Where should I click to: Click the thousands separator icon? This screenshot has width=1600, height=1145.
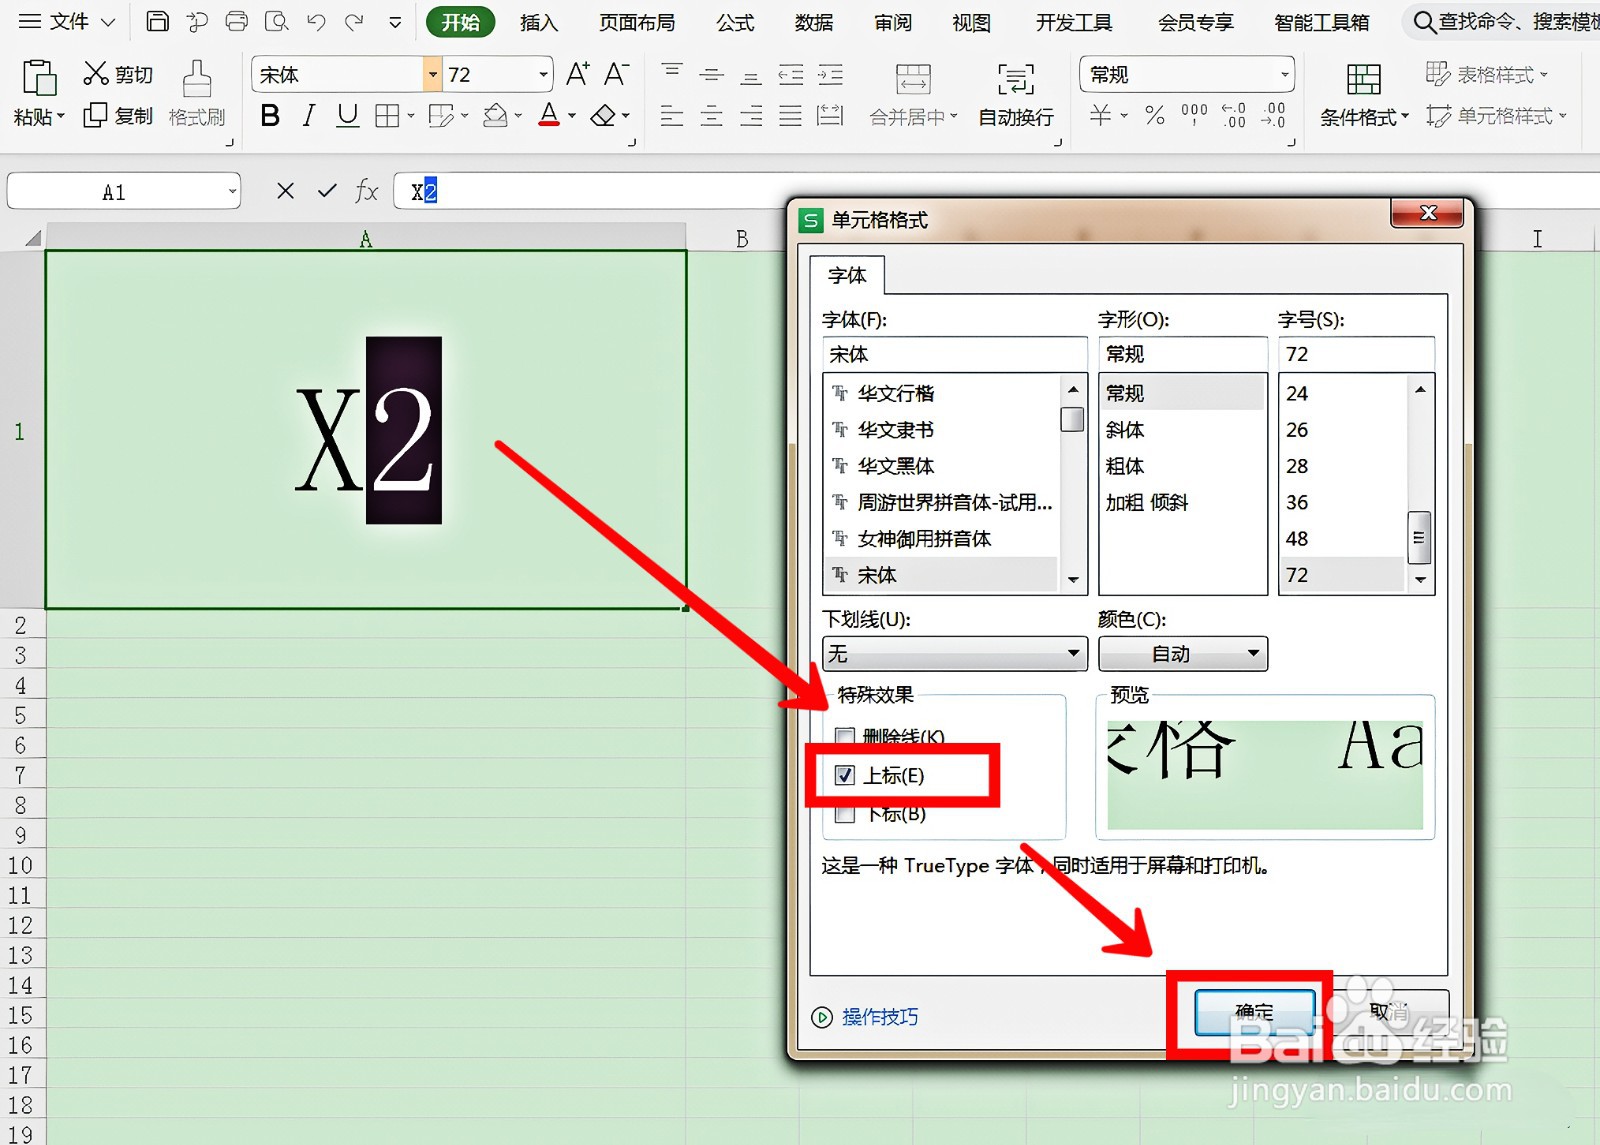point(1194,116)
